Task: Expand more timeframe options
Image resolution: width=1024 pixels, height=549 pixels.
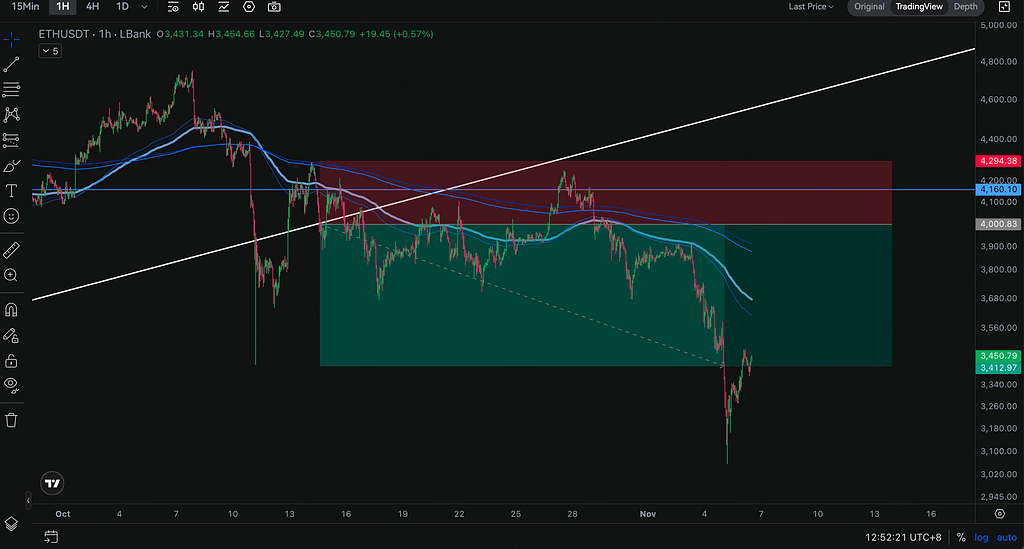Action: coord(144,7)
